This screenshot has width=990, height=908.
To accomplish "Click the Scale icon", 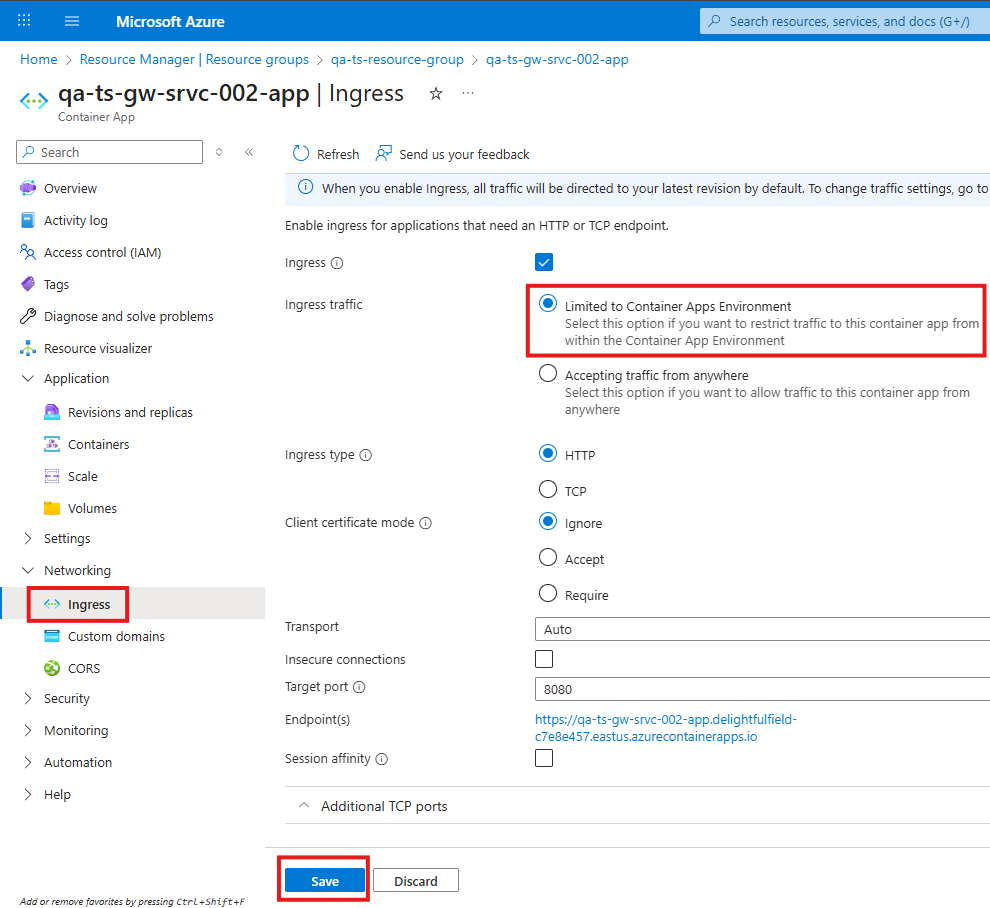I will (52, 477).
